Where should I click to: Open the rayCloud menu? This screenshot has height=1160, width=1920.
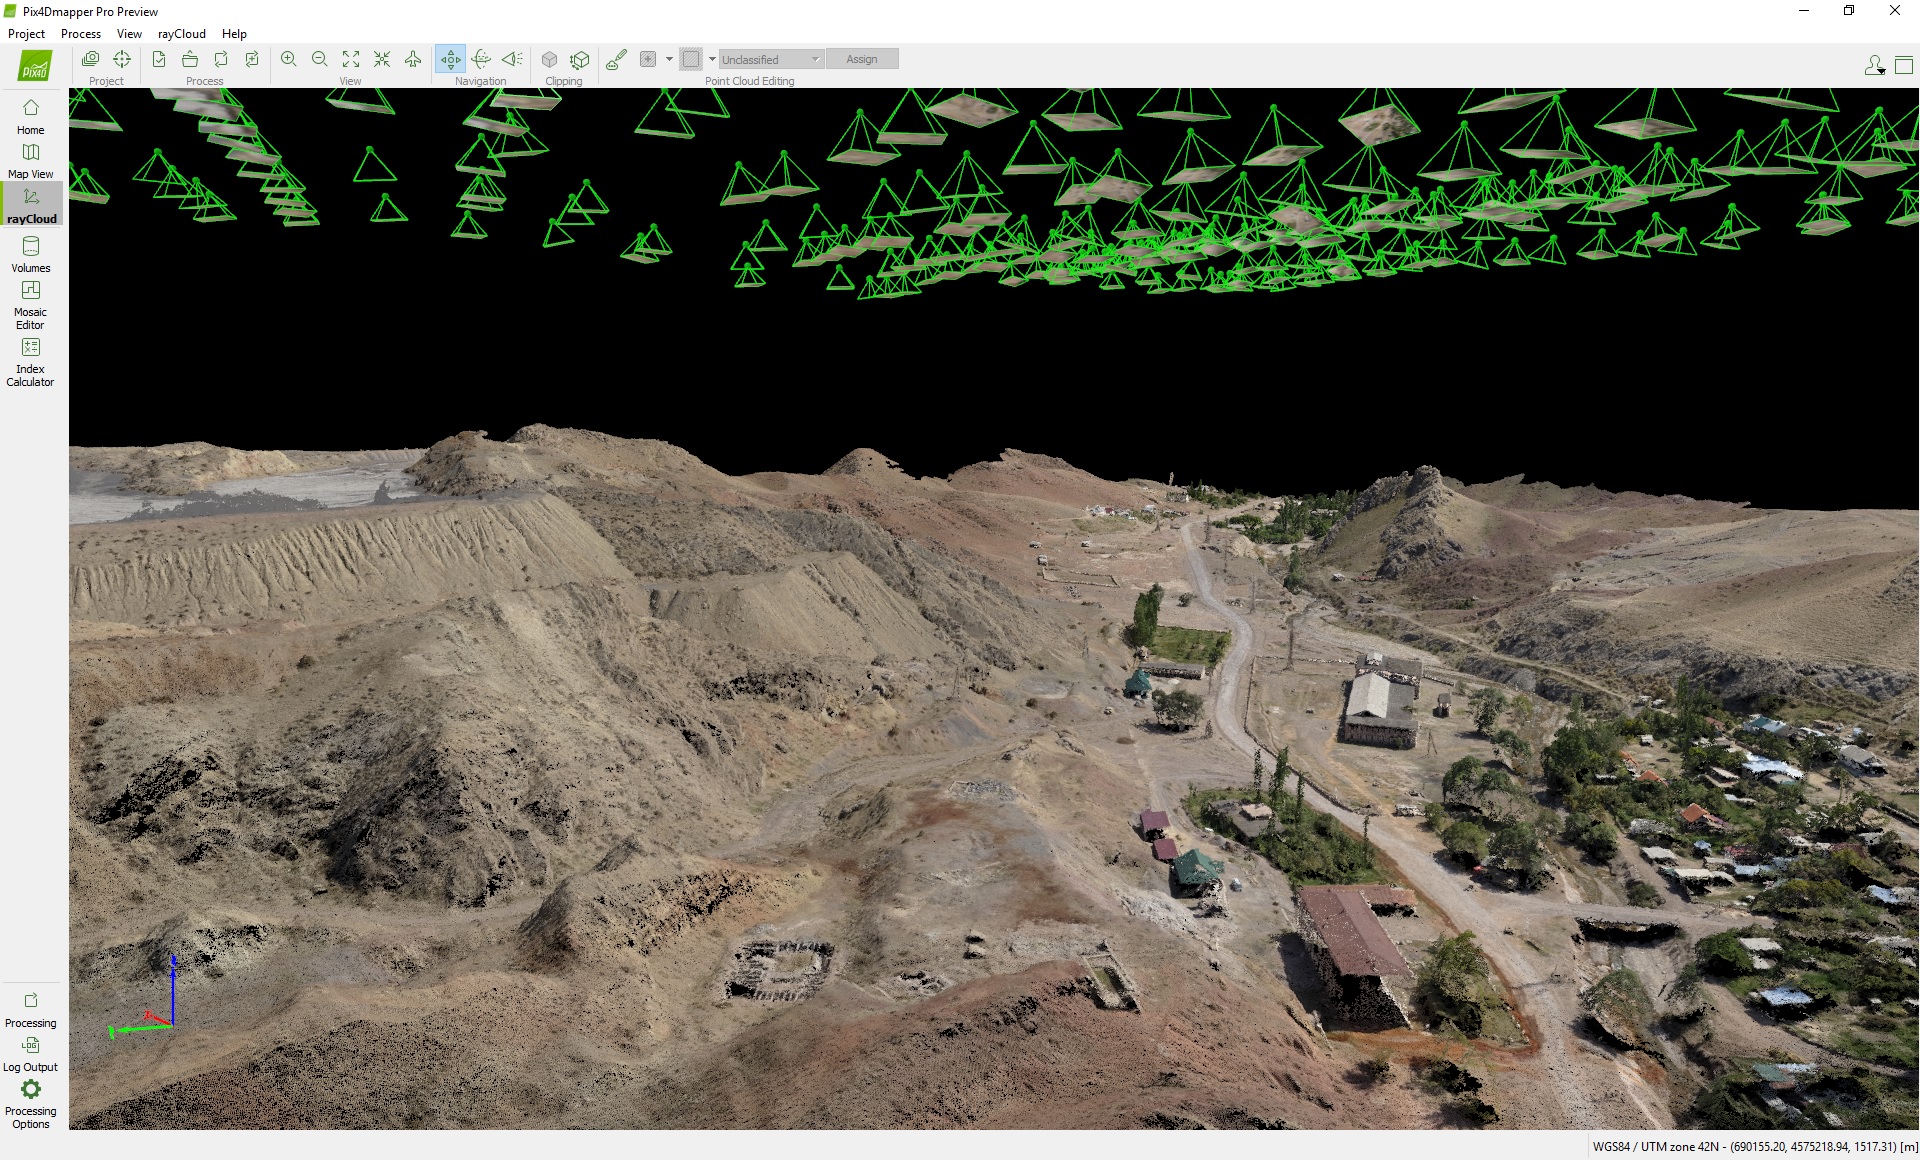(181, 33)
